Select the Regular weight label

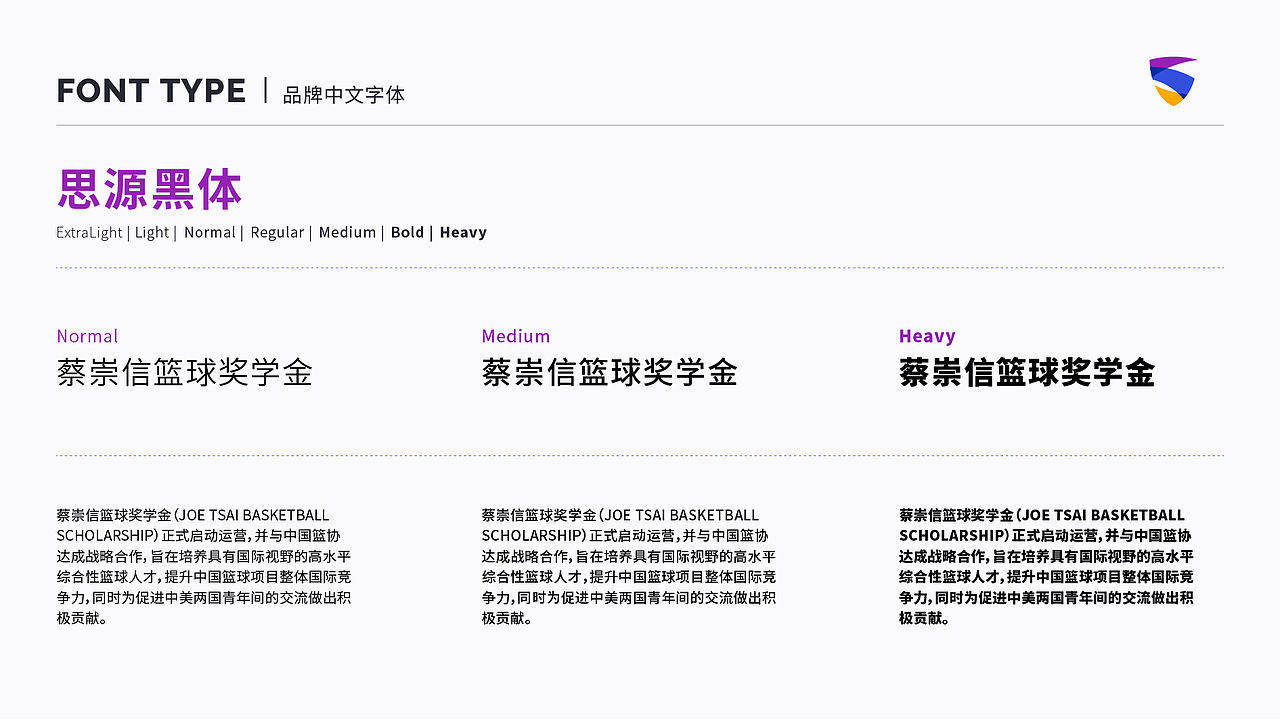point(277,232)
